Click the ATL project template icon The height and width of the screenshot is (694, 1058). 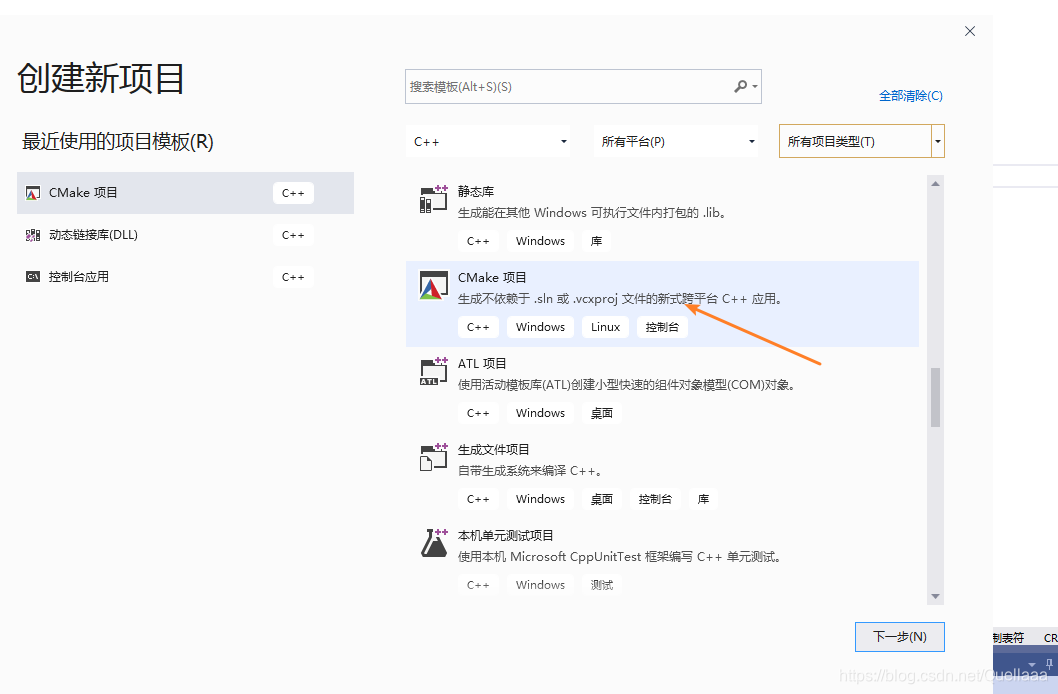[x=433, y=372]
